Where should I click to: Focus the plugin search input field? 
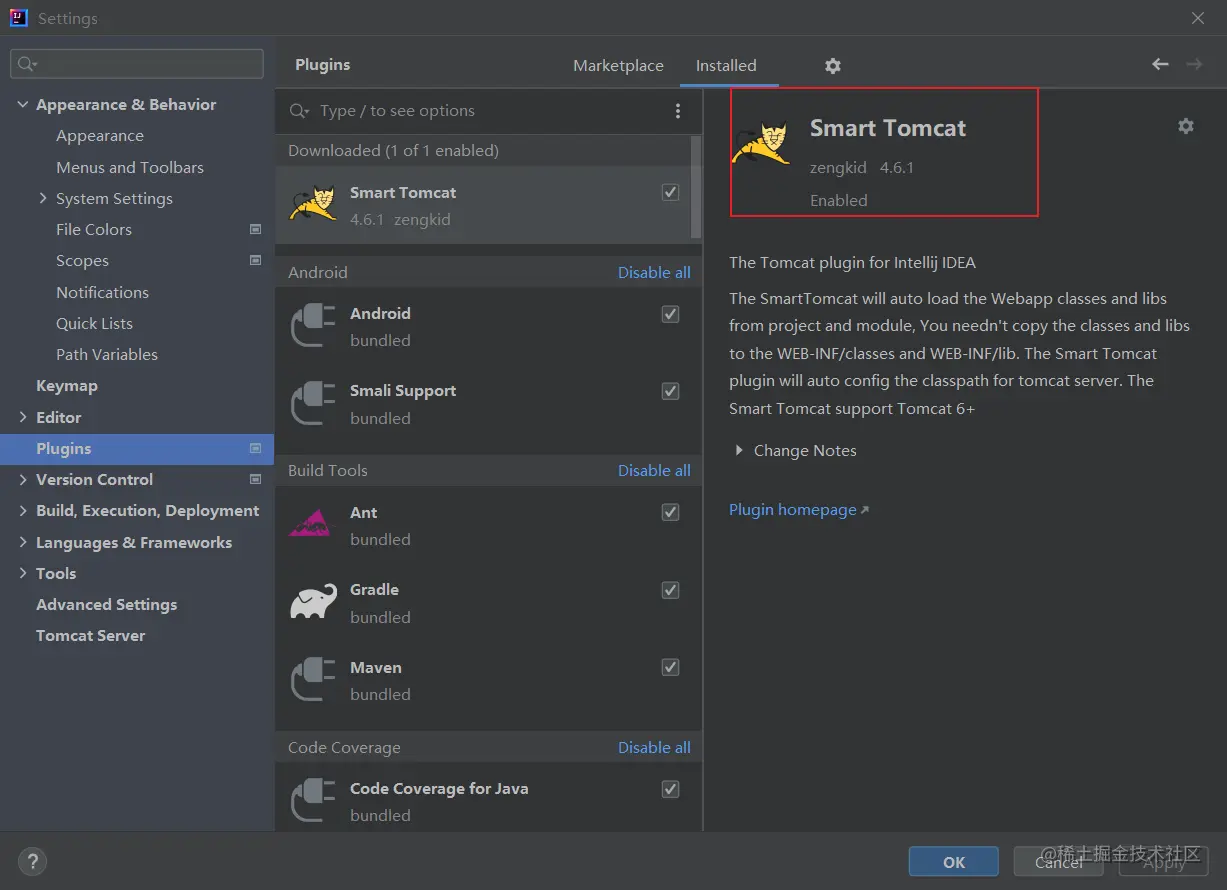(x=490, y=111)
